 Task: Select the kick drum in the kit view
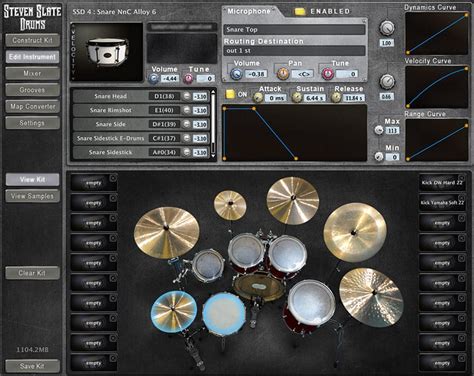[259, 287]
